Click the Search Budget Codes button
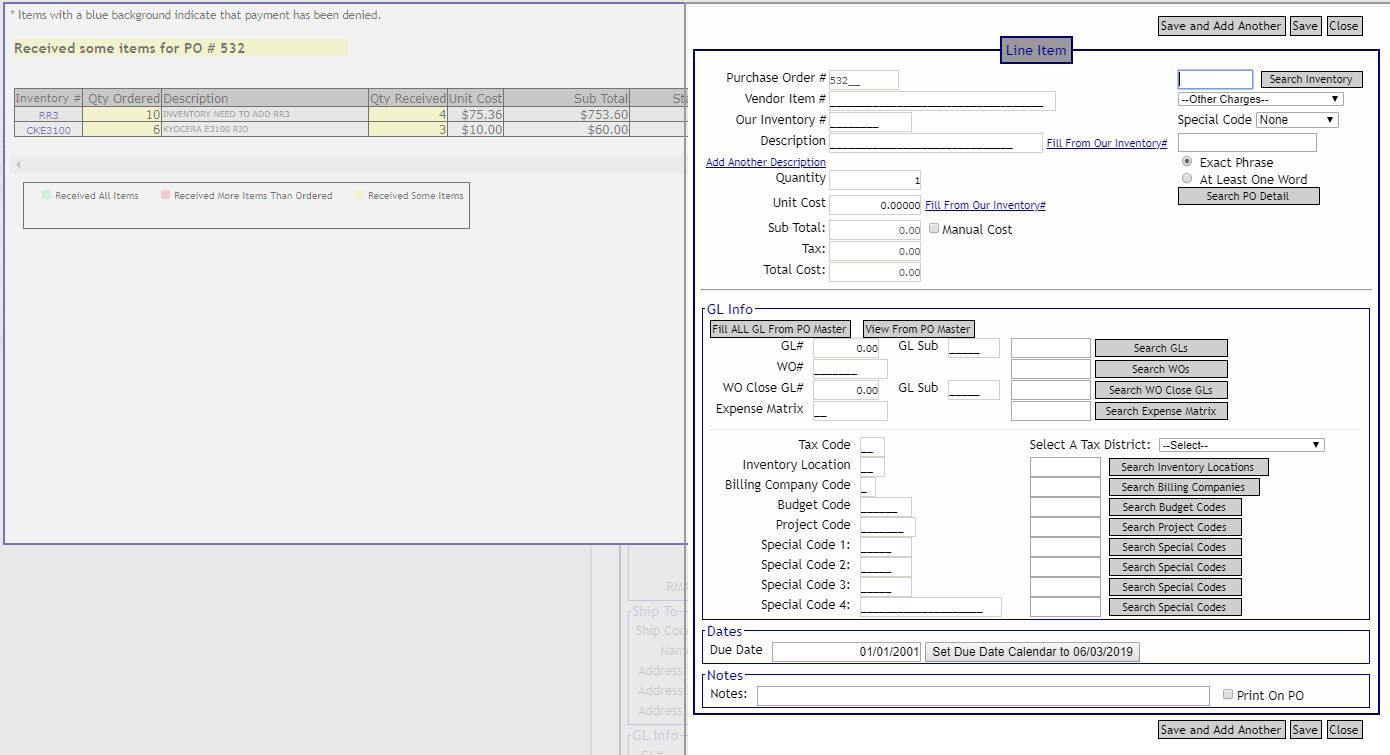 click(1175, 507)
